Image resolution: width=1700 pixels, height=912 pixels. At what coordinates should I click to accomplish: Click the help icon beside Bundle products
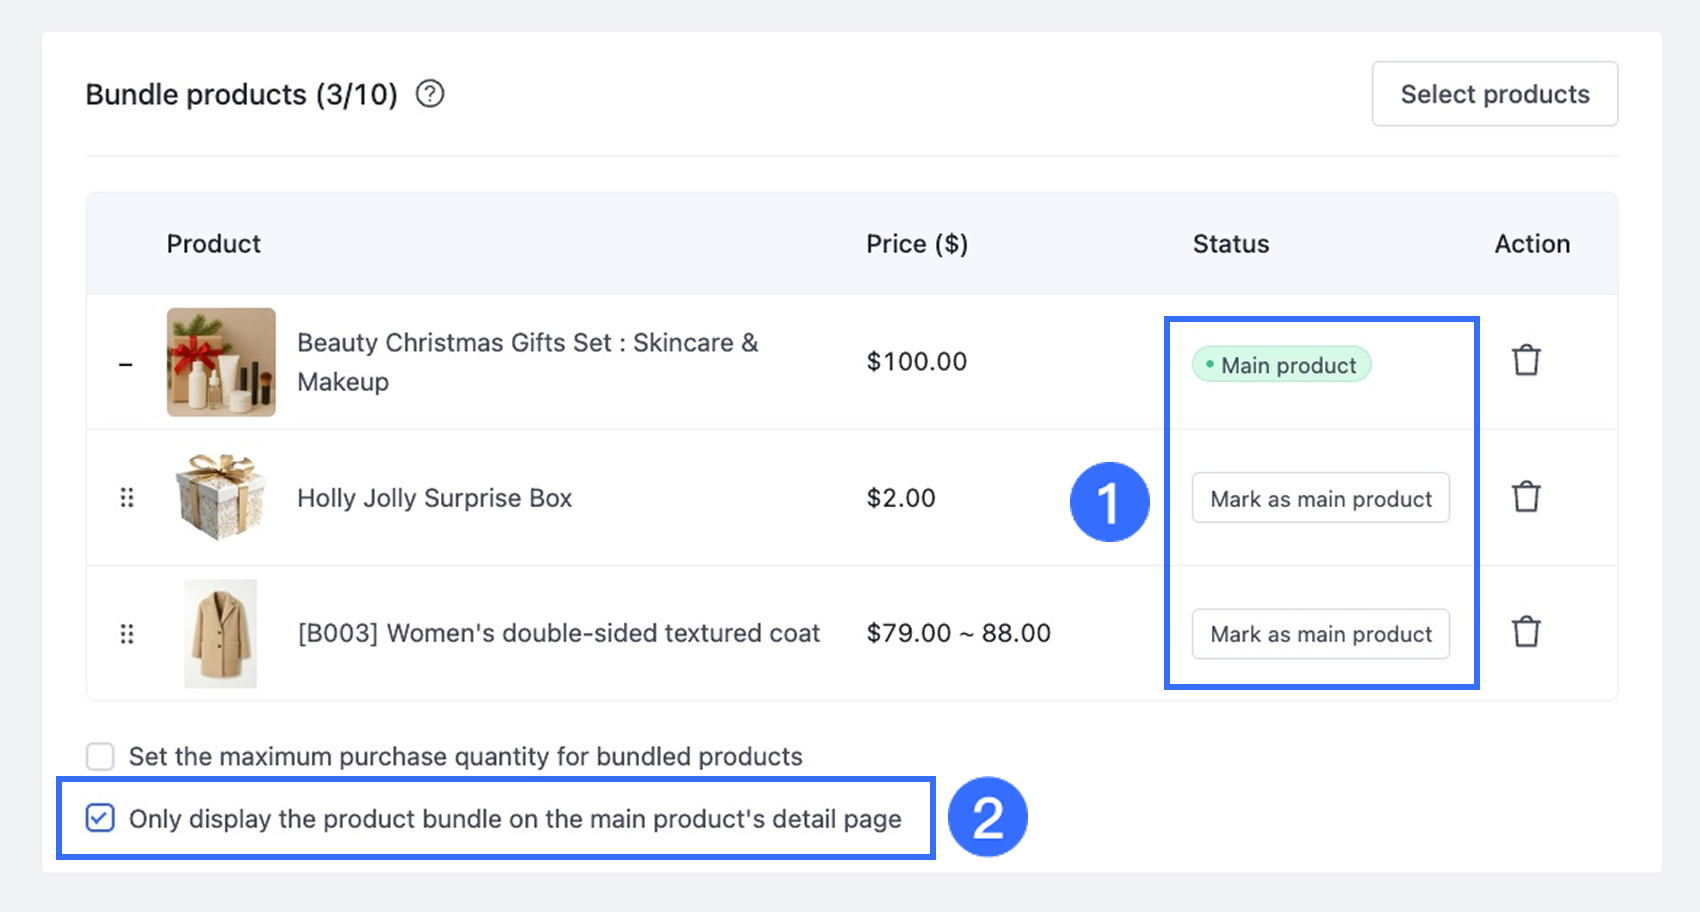coord(430,94)
